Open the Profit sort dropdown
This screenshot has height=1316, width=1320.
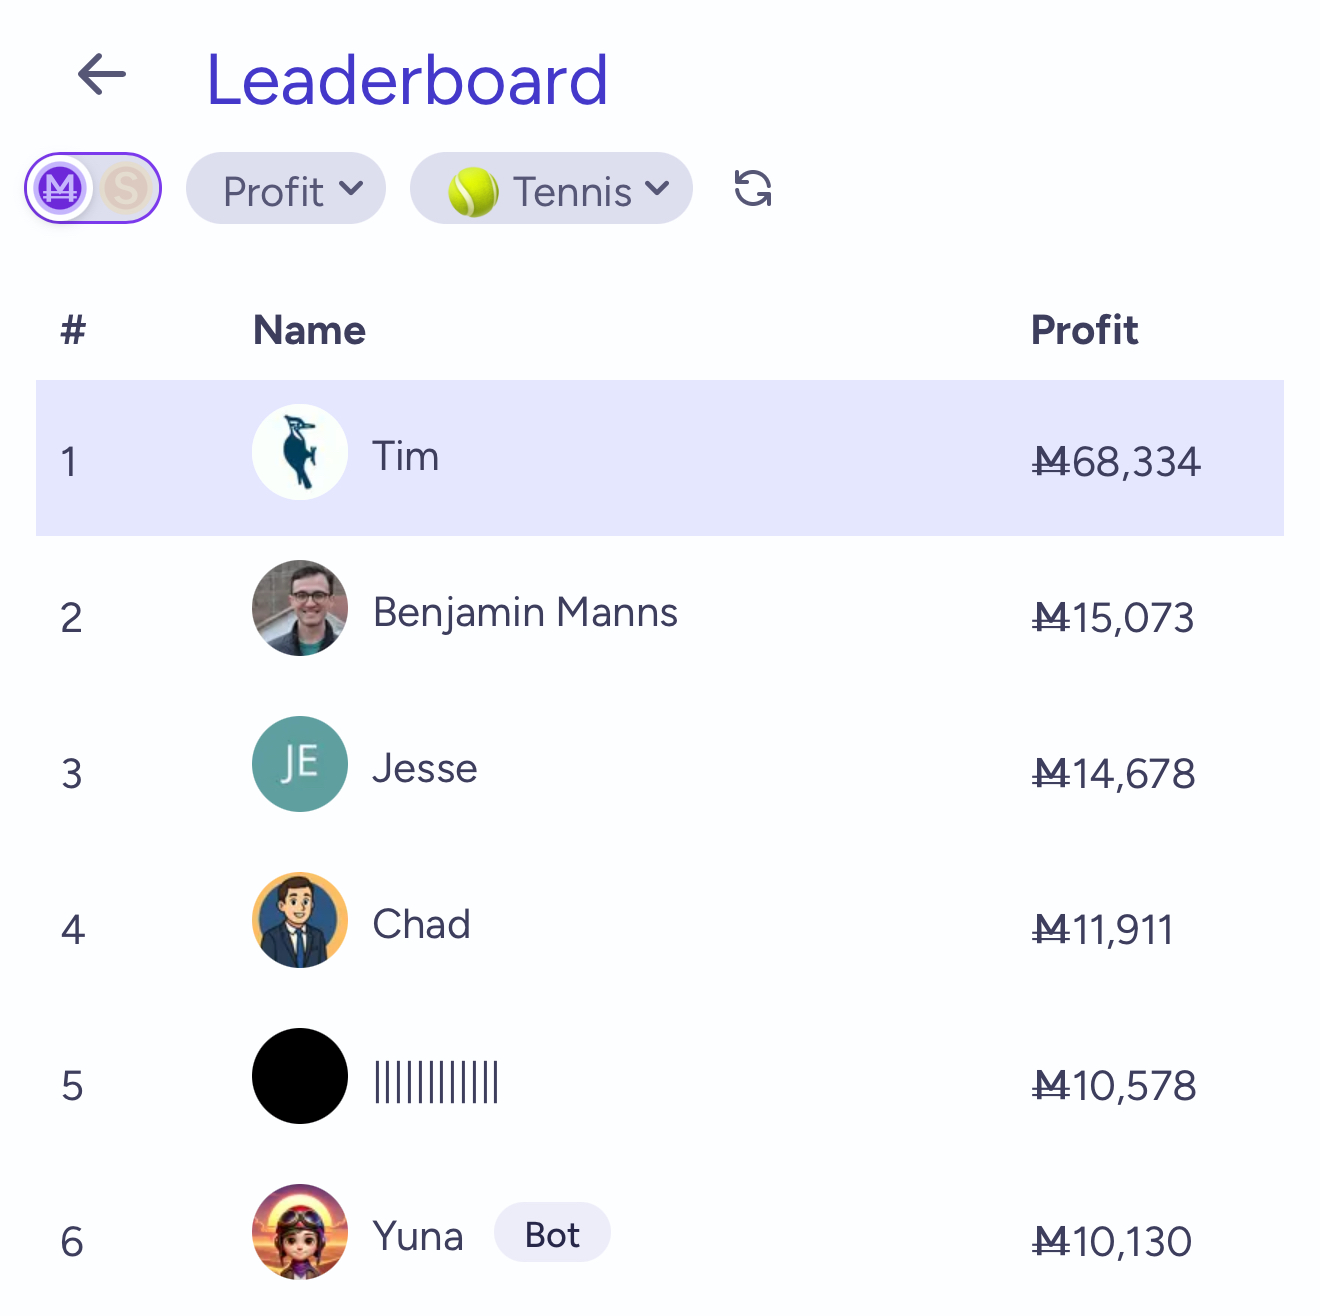point(286,188)
